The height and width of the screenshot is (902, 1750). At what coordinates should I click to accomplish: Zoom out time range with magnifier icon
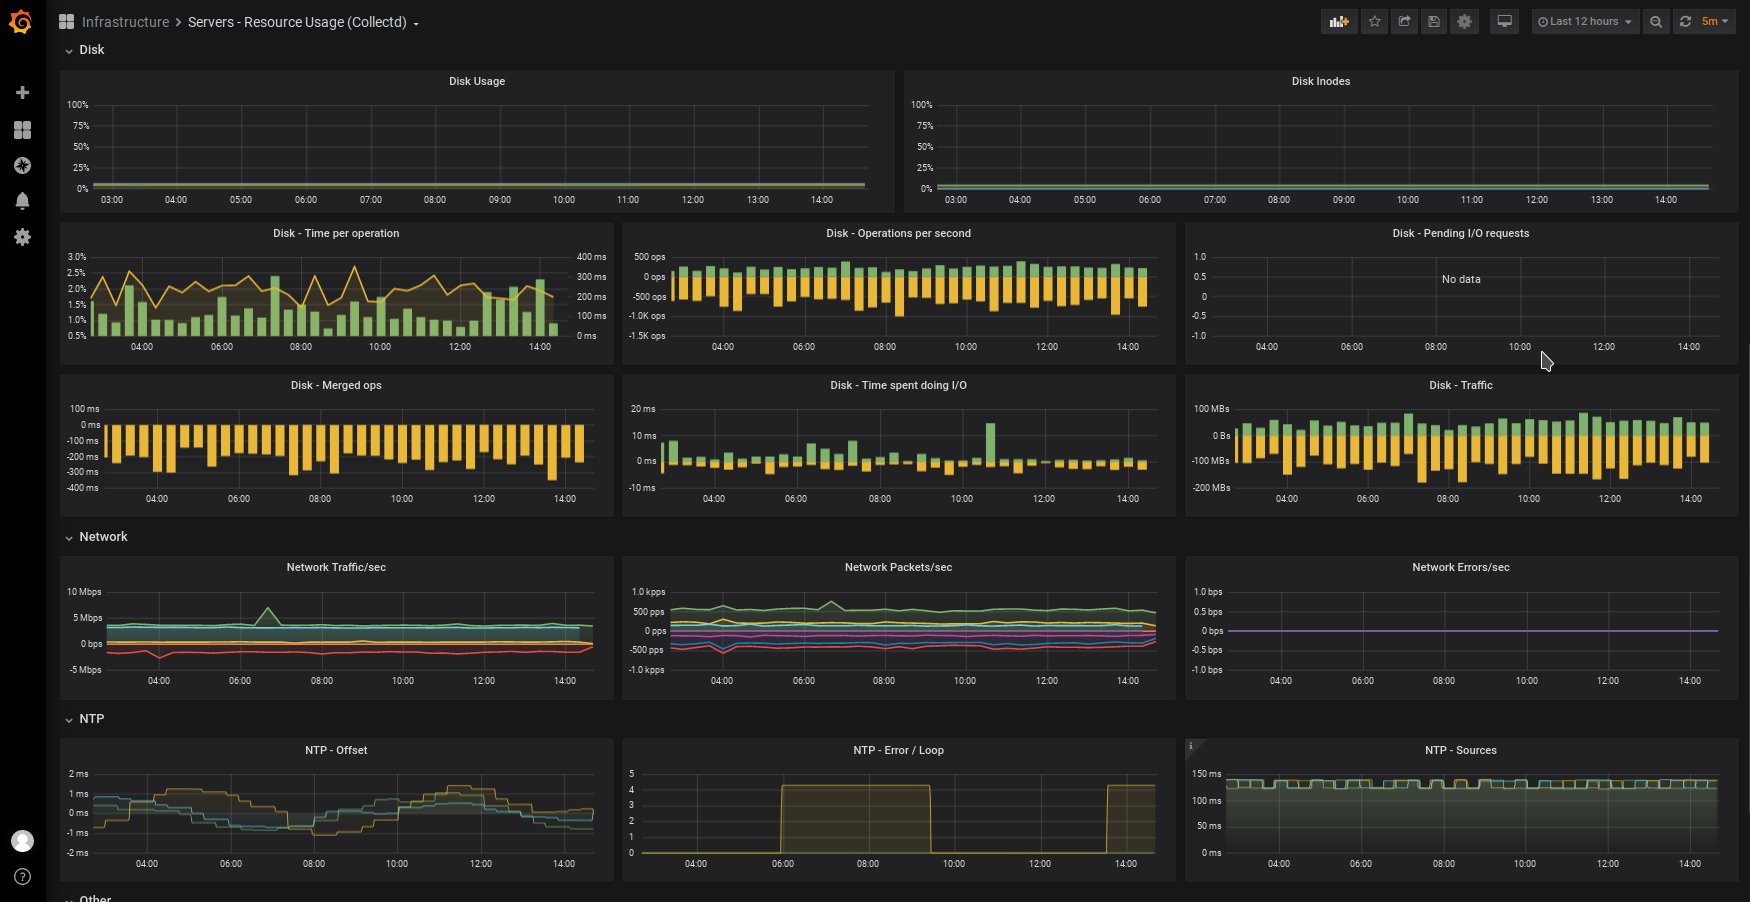point(1656,21)
